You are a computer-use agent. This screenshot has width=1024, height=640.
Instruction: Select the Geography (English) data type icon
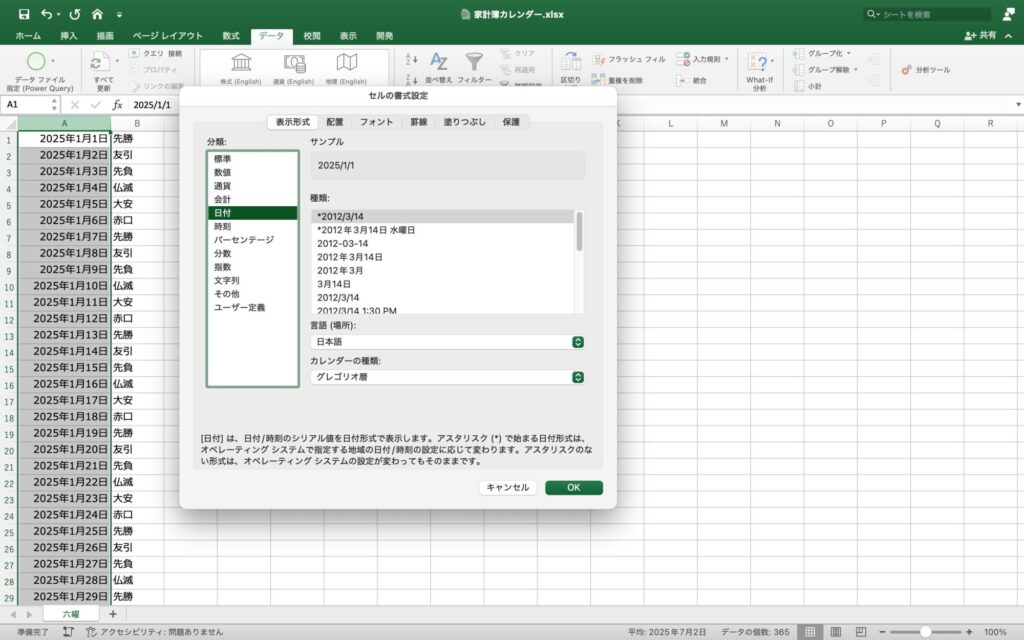pos(347,62)
